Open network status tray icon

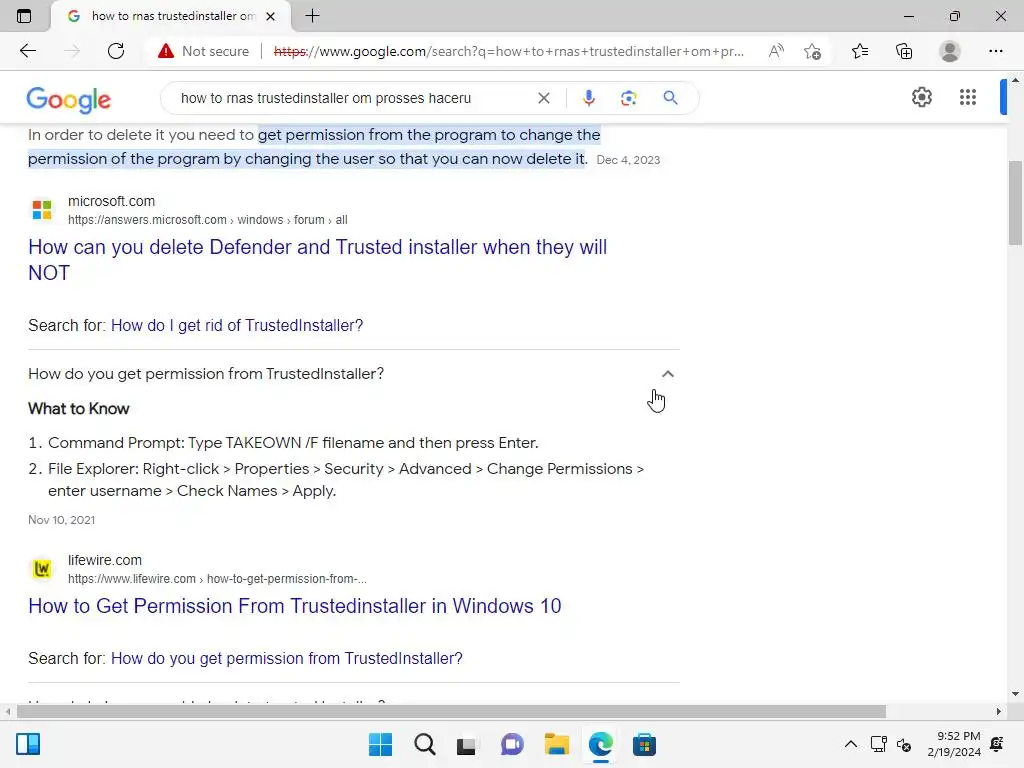879,744
